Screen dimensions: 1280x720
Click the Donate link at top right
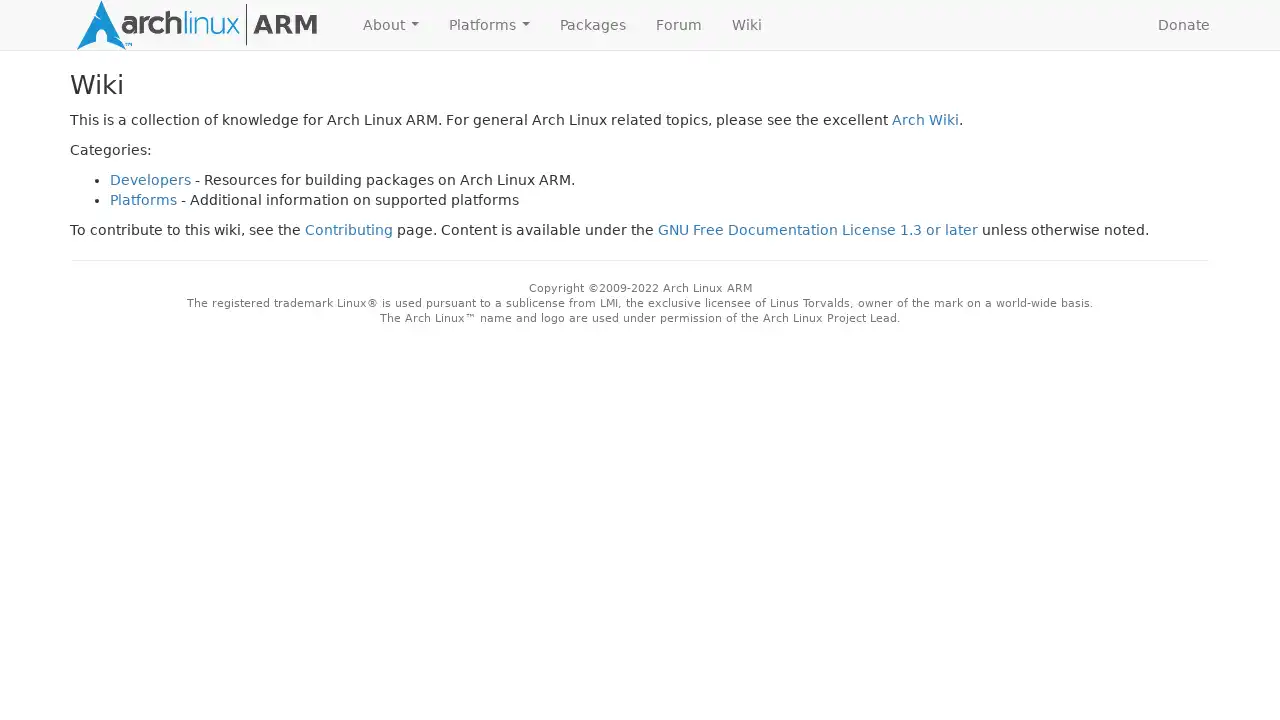[x=1183, y=25]
